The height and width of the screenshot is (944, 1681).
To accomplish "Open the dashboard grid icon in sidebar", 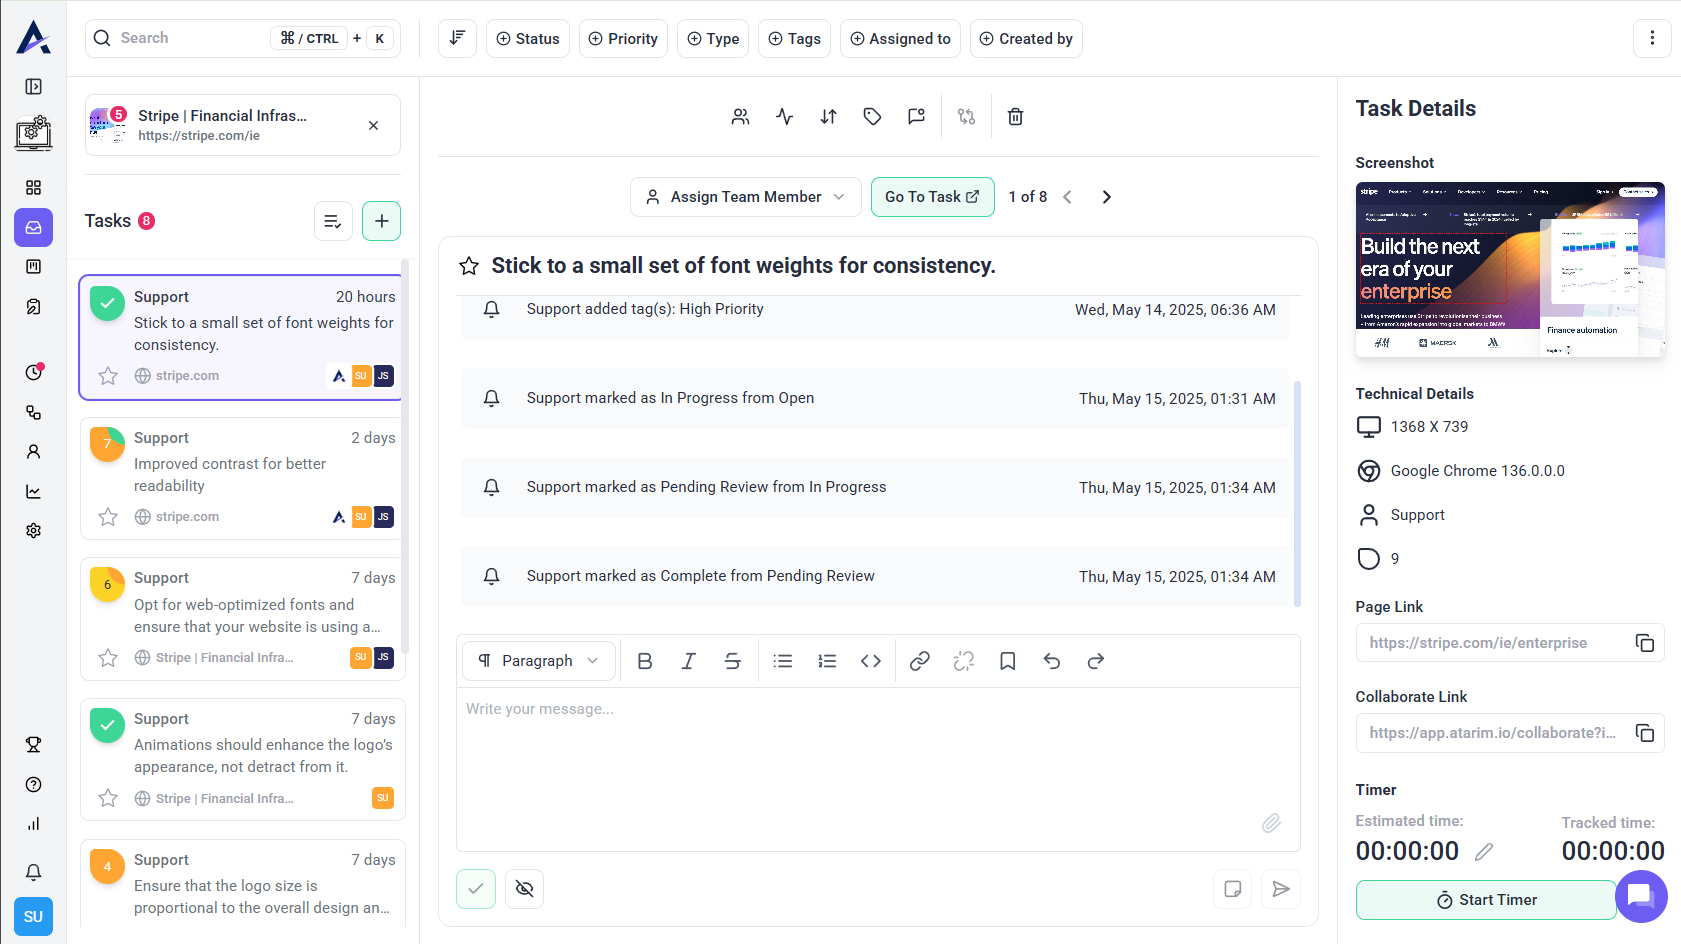I will tap(33, 188).
